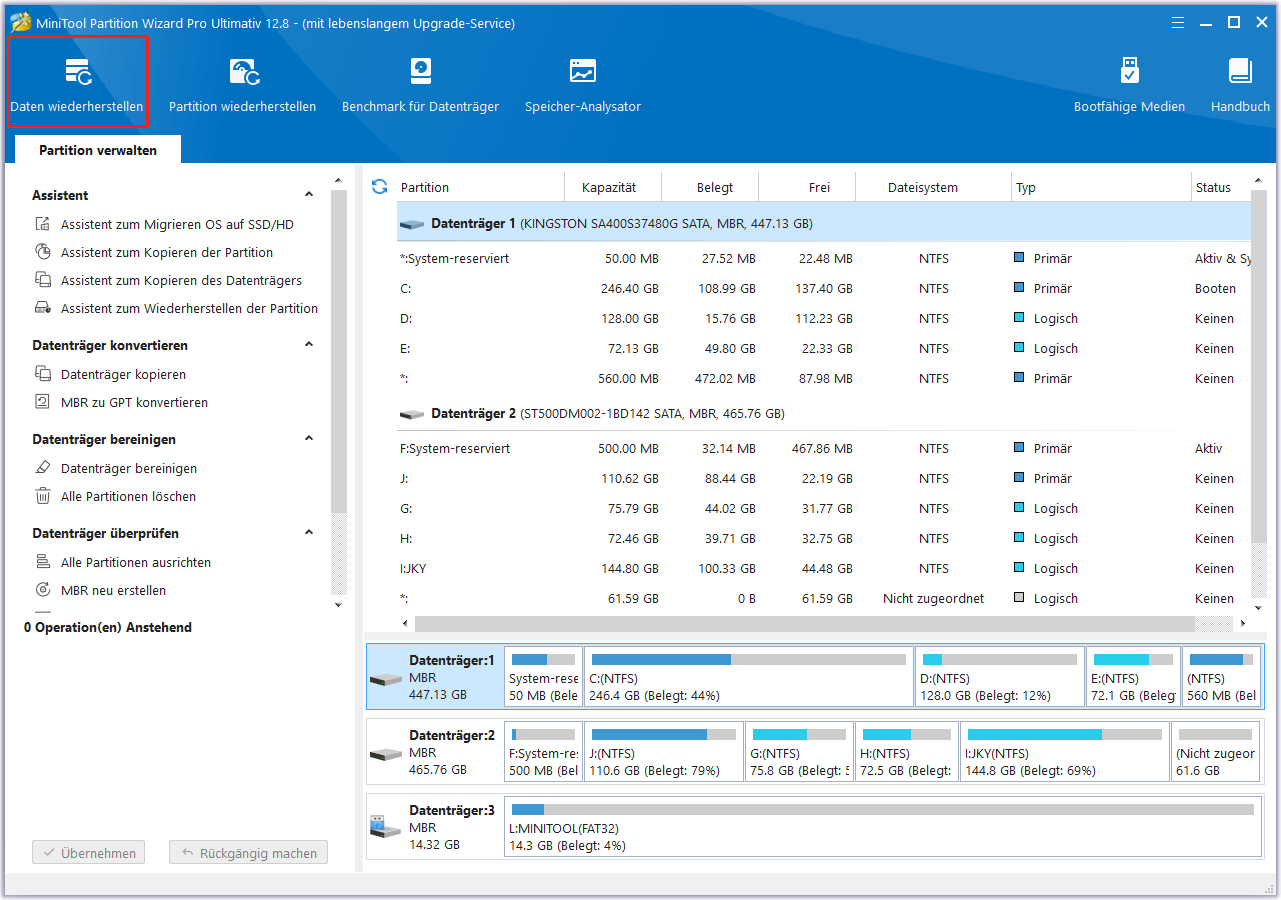Select Datenträger:3 USB disk in map

point(434,827)
